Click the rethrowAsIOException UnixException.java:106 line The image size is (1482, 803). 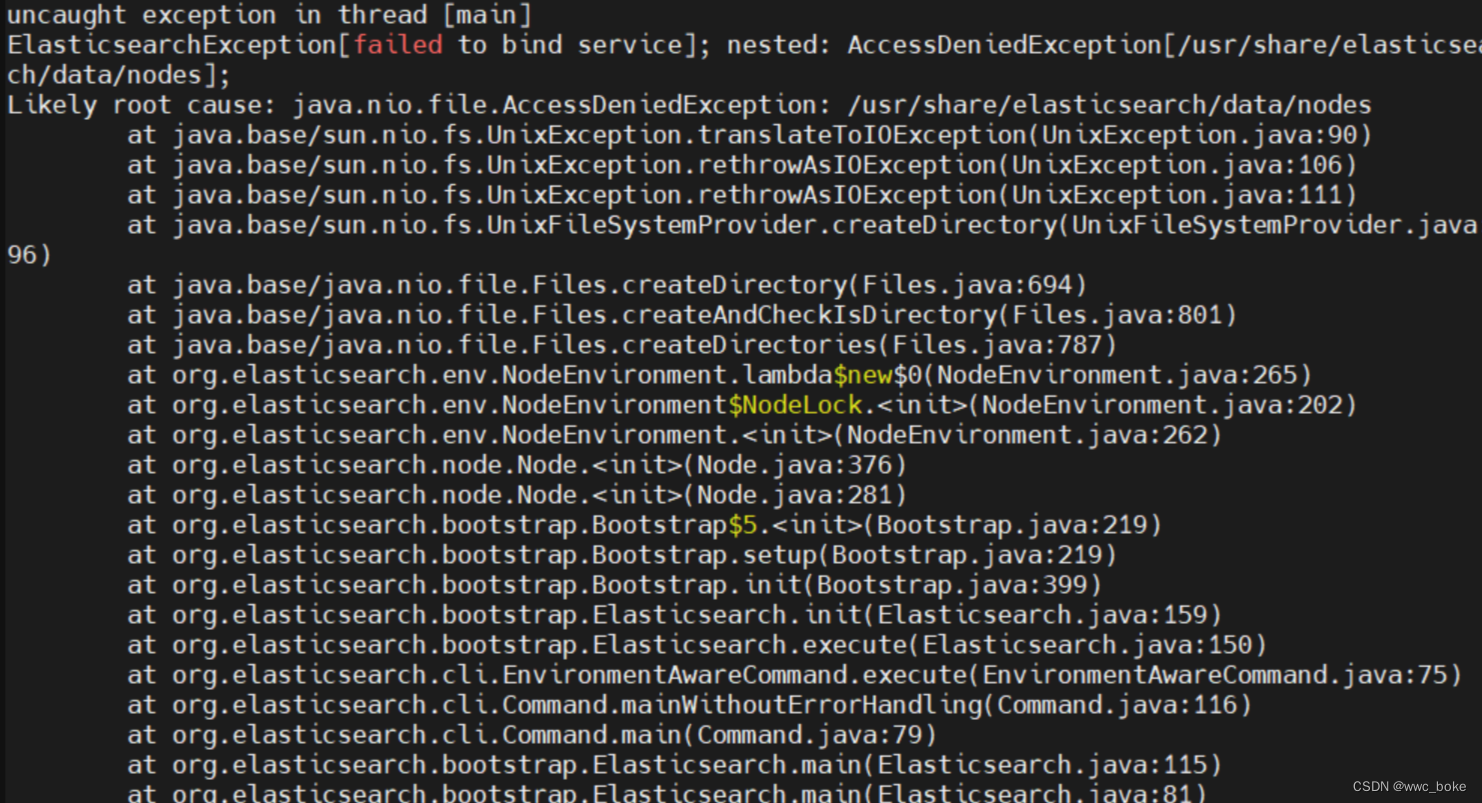[742, 165]
